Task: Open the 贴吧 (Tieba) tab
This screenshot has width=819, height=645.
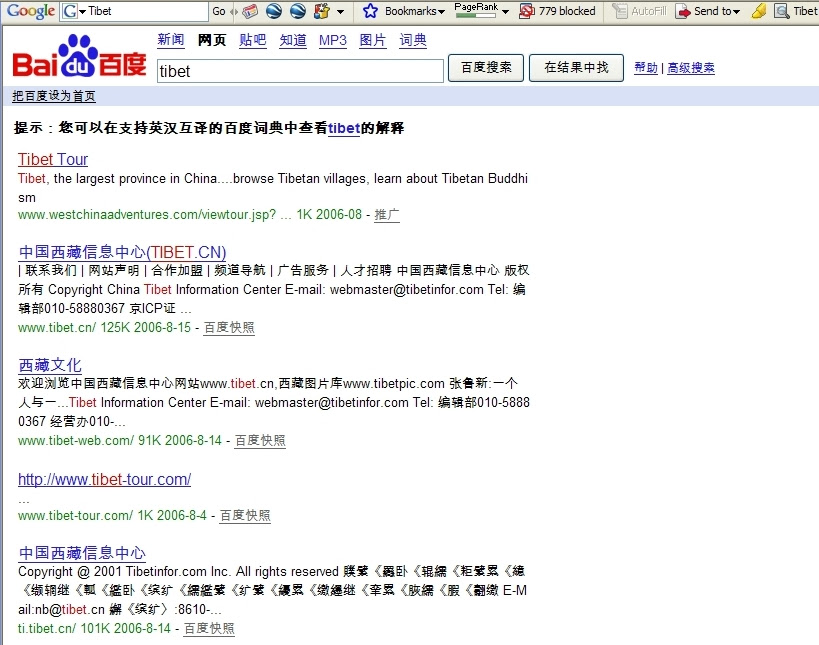Action: point(253,40)
